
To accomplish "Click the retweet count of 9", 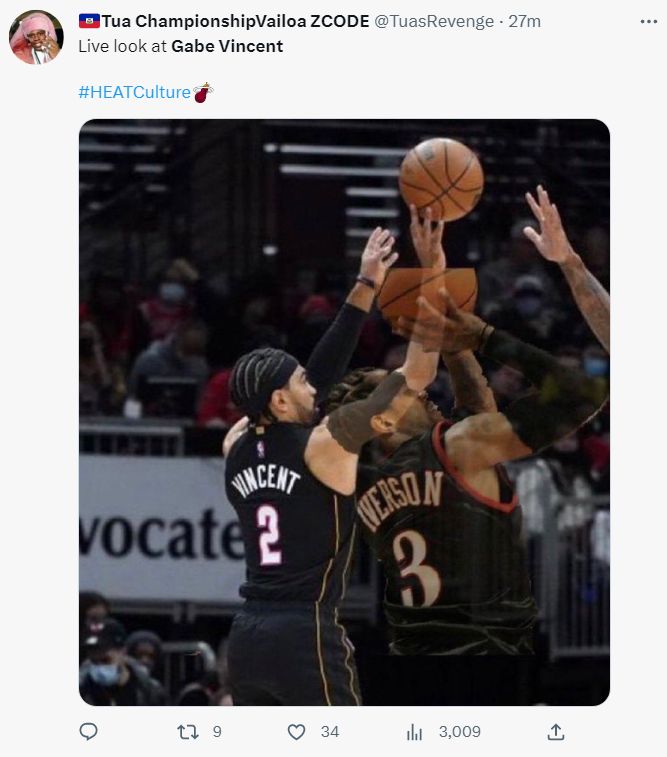I will coord(217,732).
